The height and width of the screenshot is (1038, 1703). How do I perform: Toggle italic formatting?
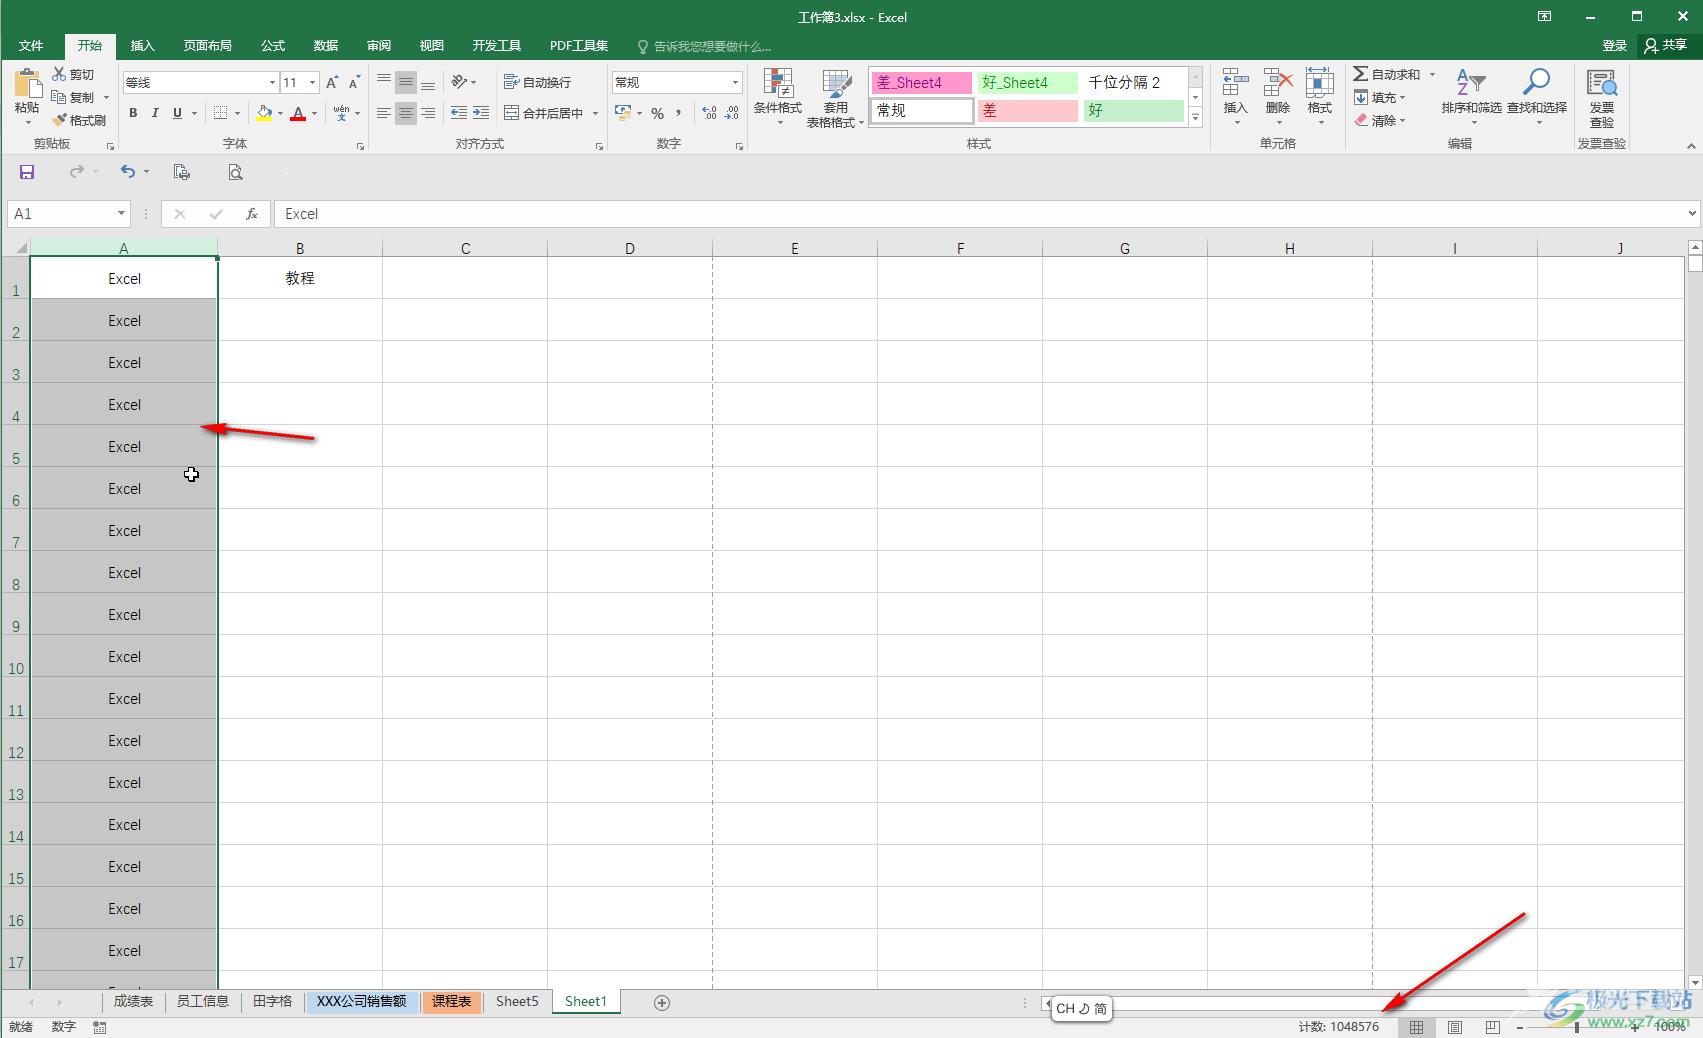155,113
